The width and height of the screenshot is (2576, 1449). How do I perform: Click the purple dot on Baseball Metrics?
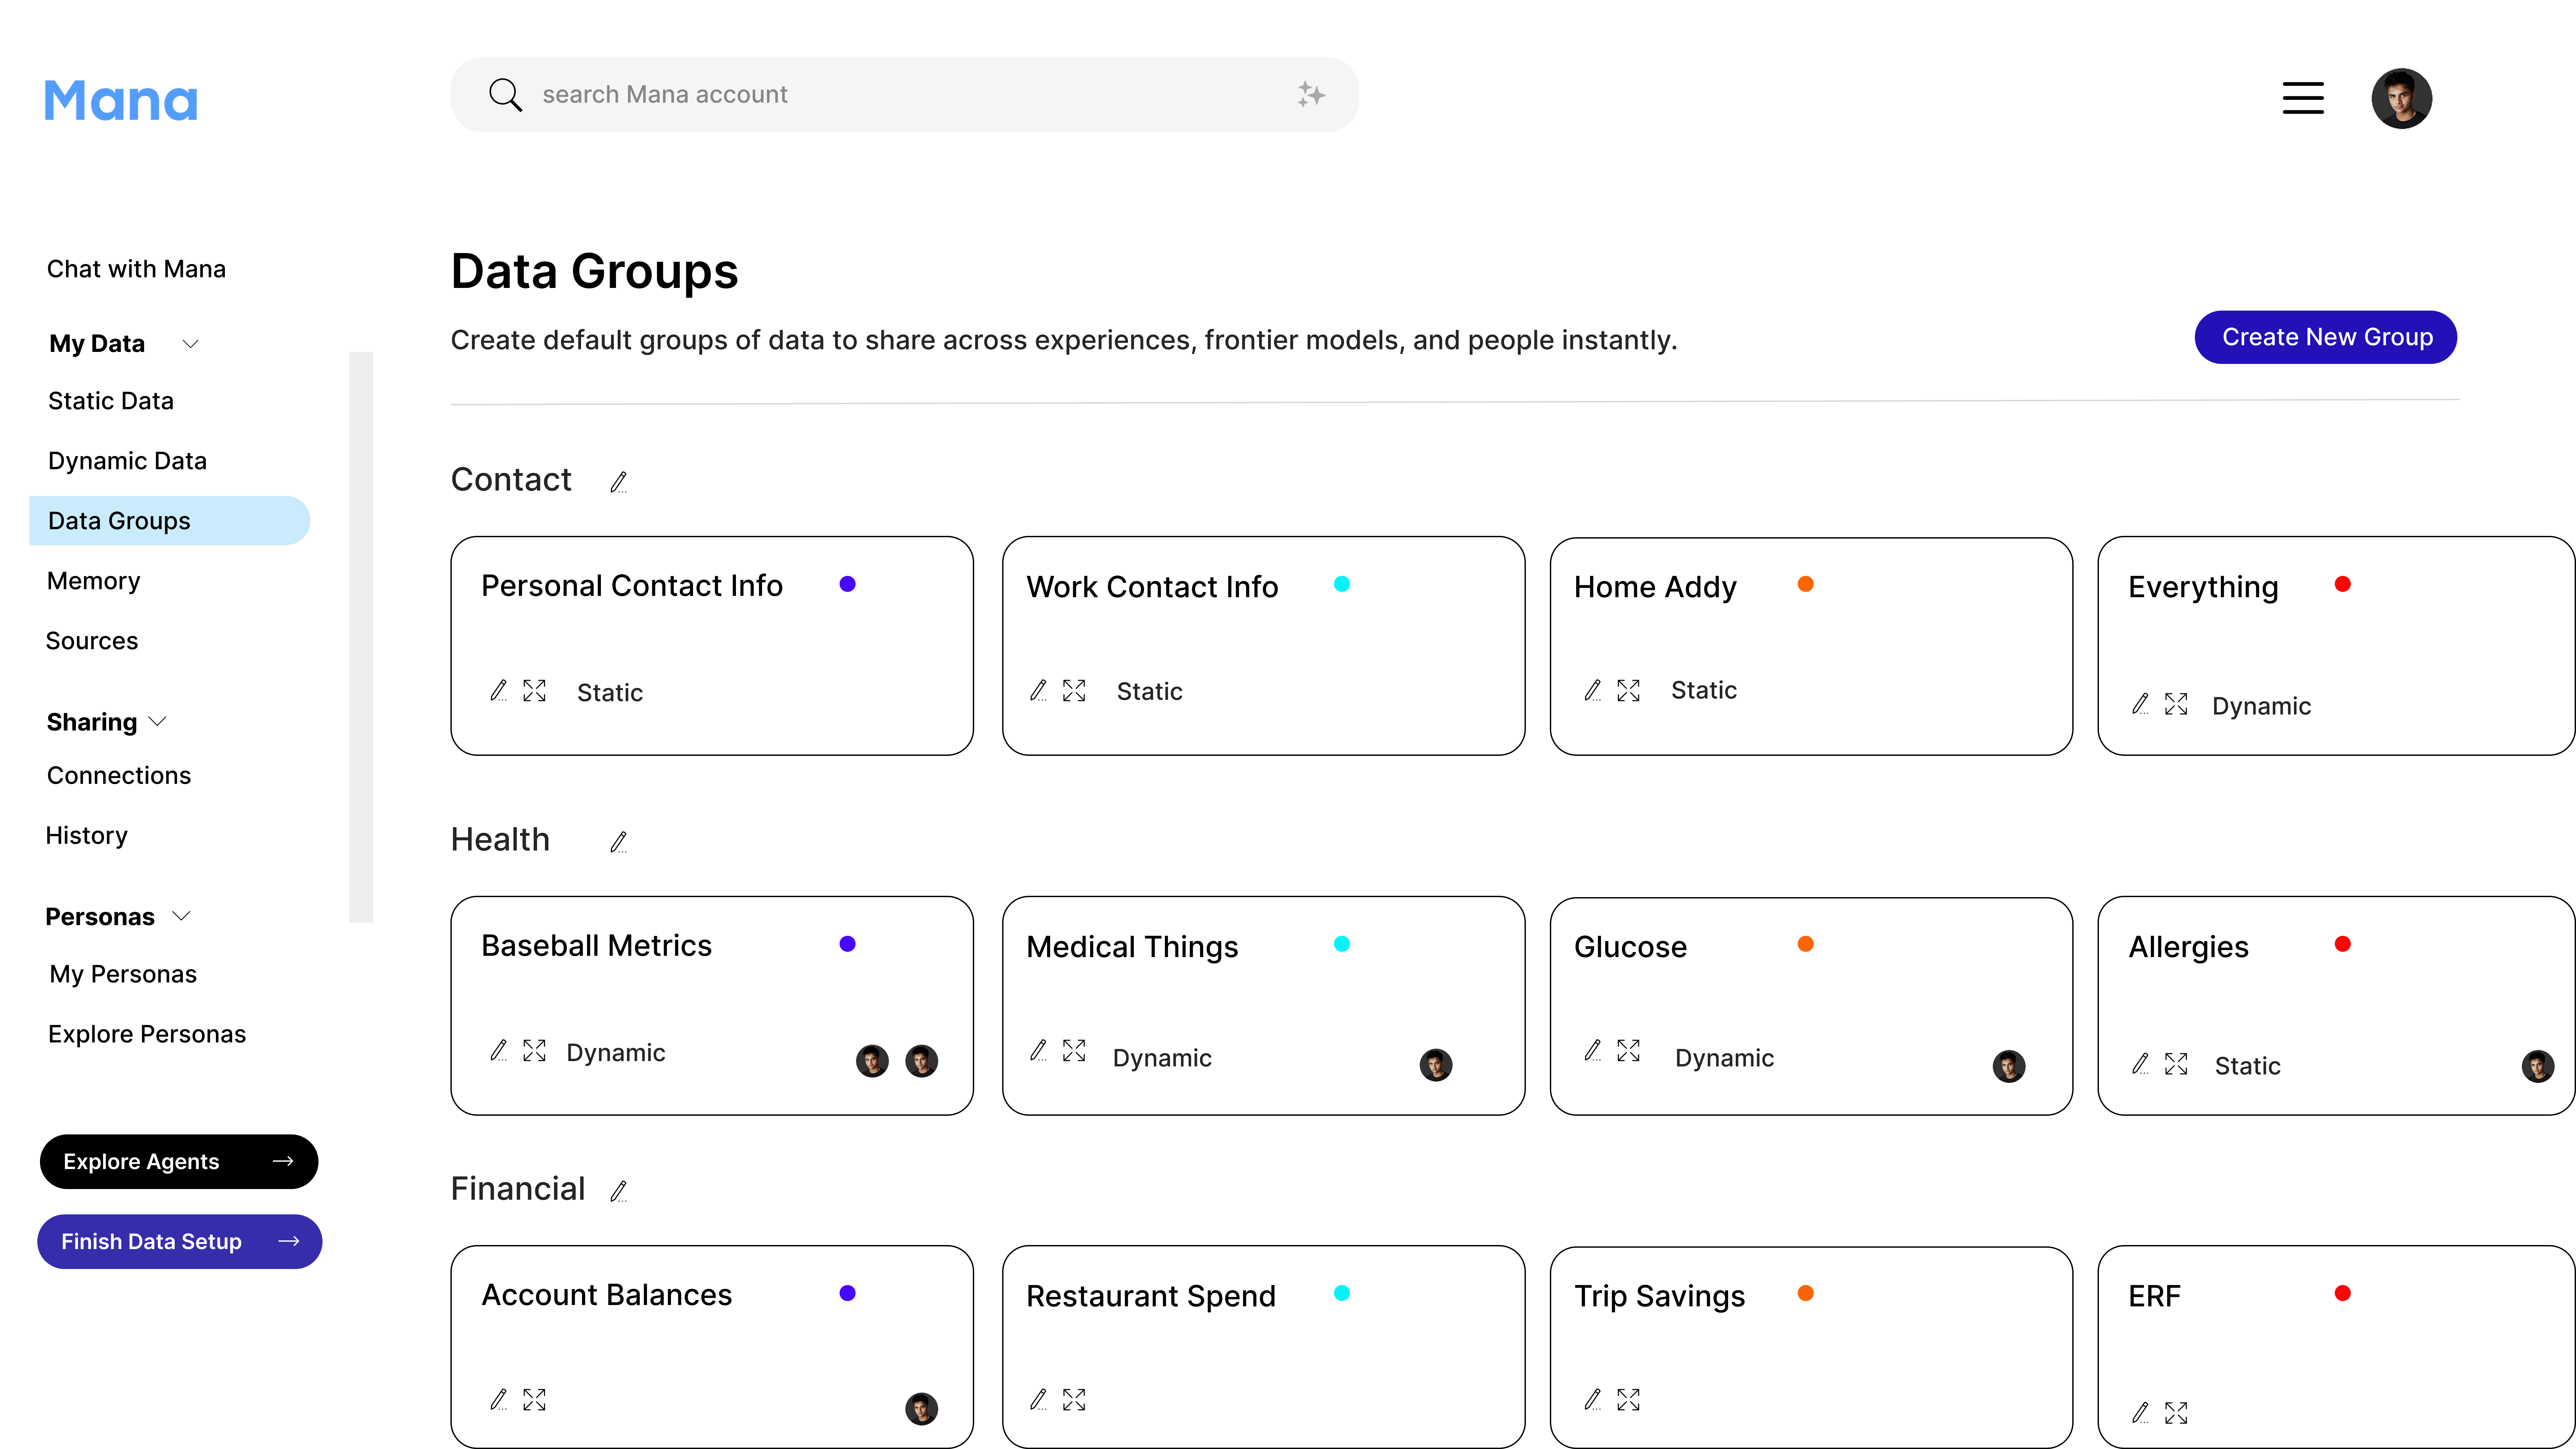tap(847, 944)
